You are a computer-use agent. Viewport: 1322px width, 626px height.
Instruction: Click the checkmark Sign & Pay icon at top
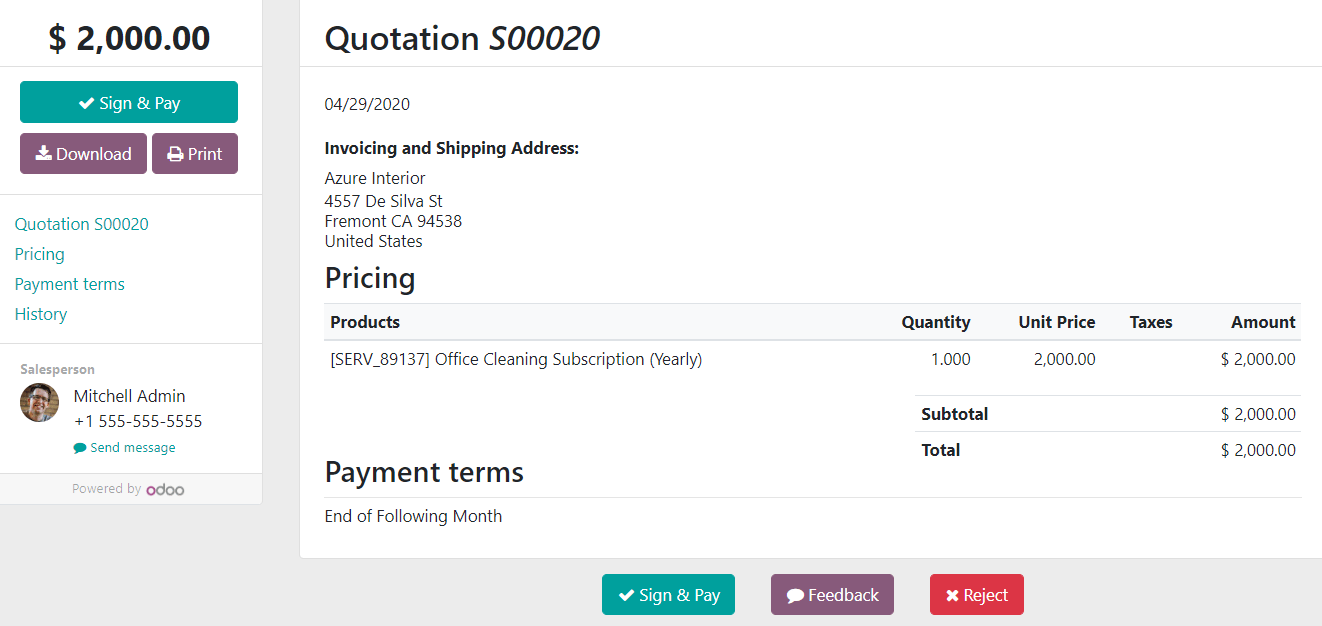point(87,101)
